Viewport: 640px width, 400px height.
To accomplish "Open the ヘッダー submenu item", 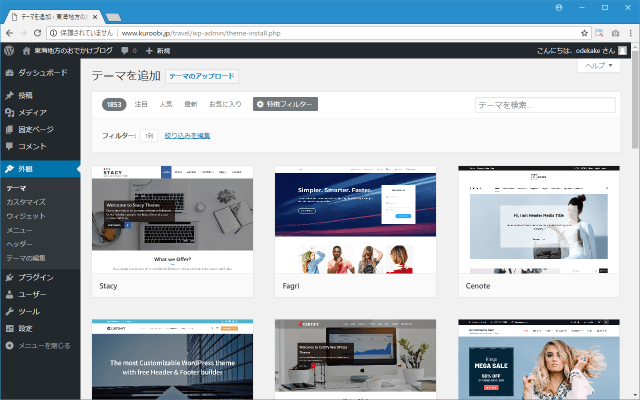I will point(19,244).
